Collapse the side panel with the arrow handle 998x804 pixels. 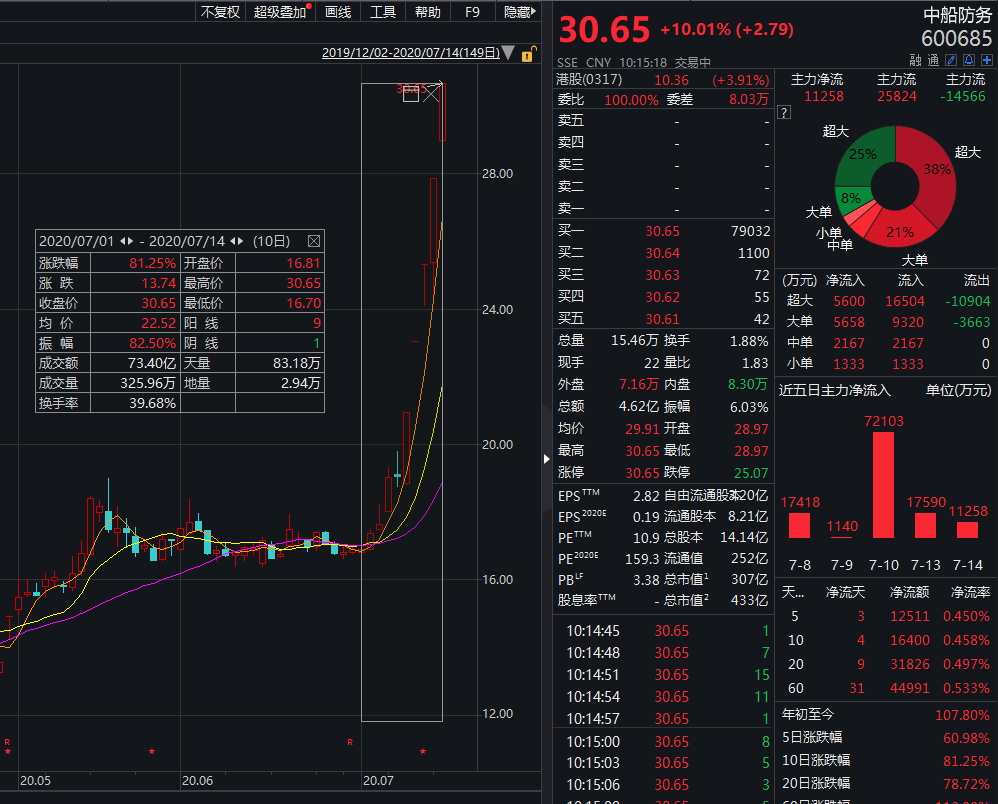point(546,458)
